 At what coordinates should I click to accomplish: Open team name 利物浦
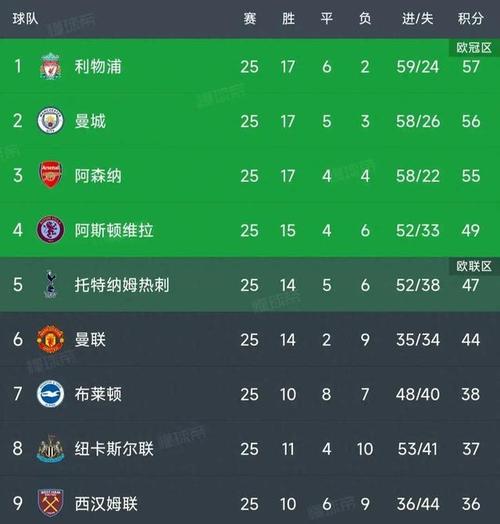point(98,66)
